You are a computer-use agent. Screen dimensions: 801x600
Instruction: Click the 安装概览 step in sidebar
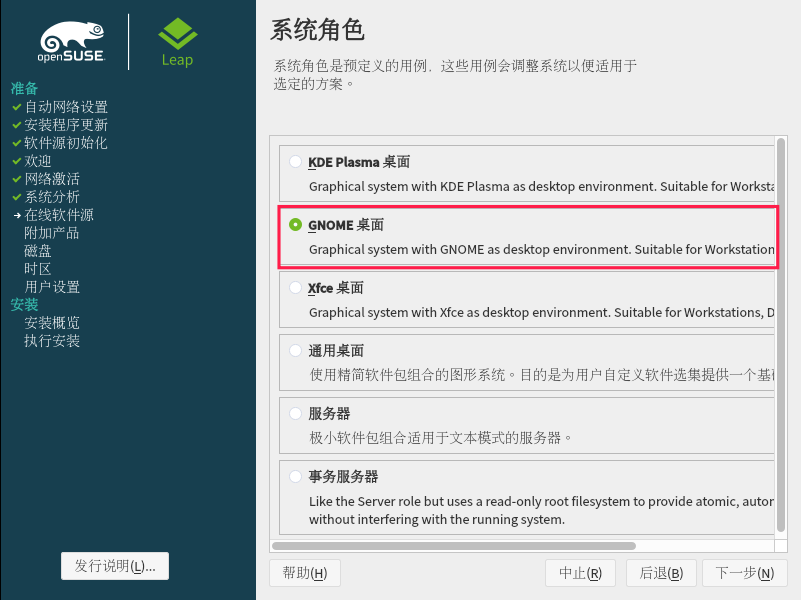[x=52, y=323]
